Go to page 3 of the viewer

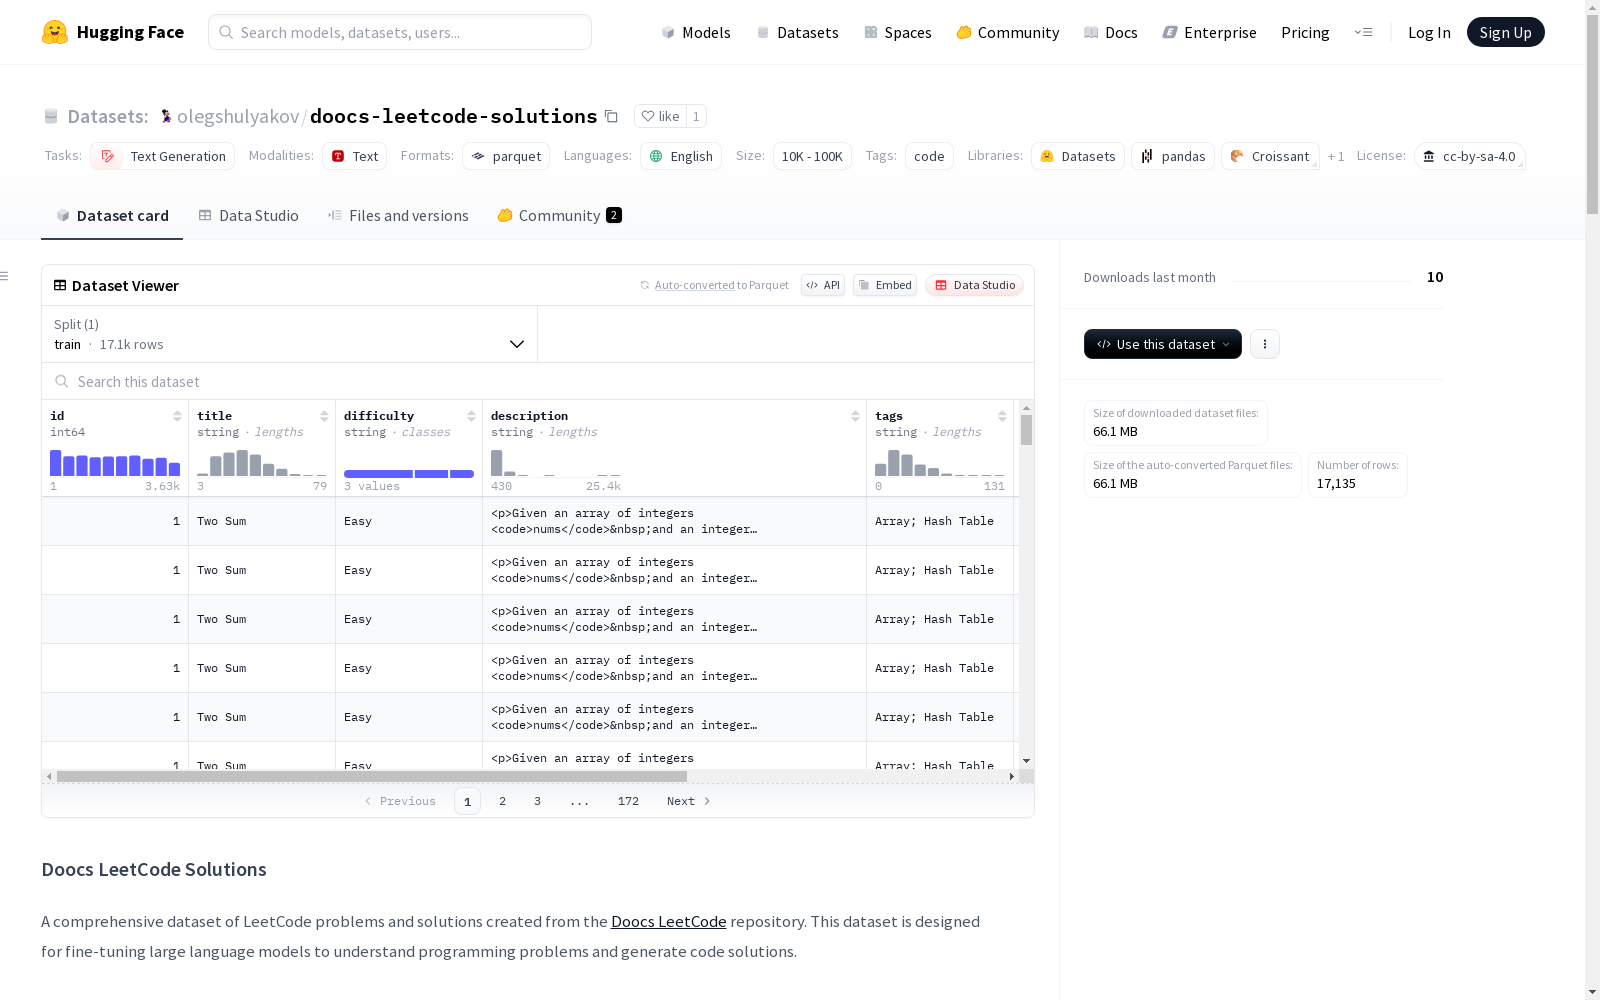pos(537,801)
